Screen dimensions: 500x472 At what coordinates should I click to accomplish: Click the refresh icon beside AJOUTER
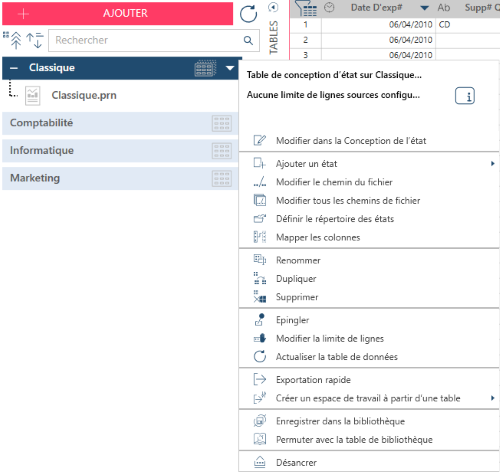pyautogui.click(x=248, y=14)
